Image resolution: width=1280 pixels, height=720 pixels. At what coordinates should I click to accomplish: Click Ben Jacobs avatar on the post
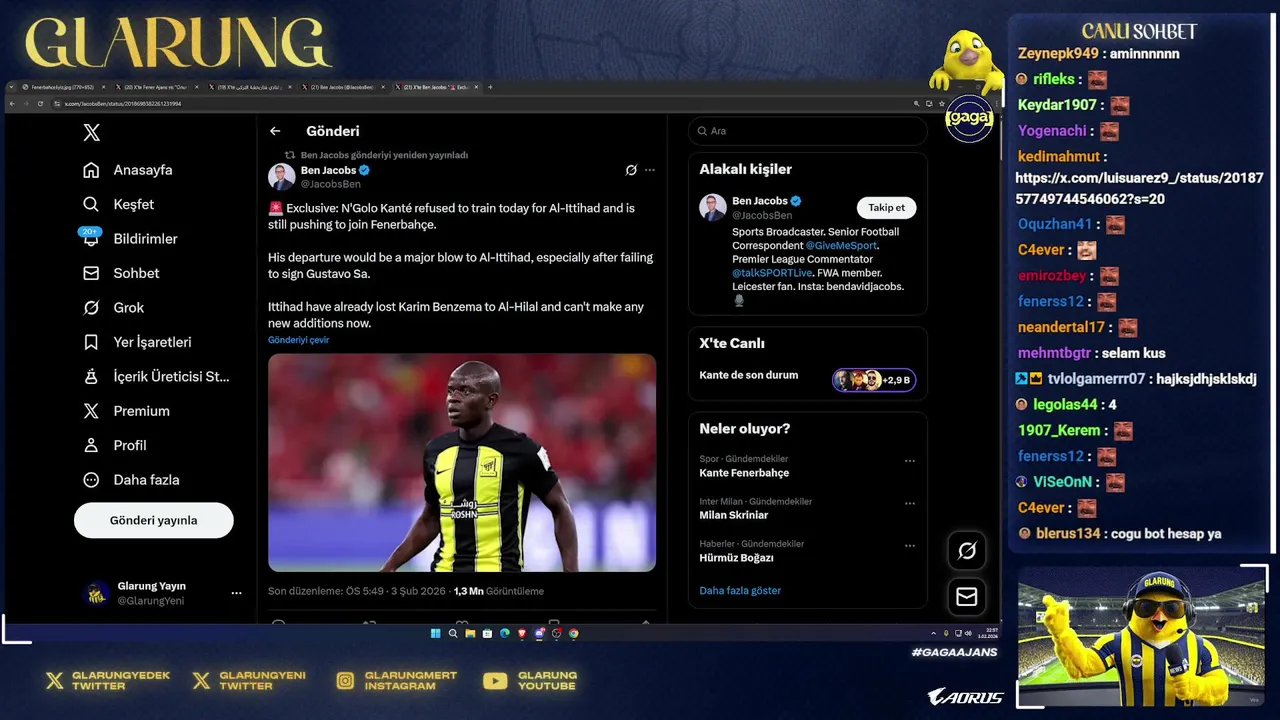[281, 177]
